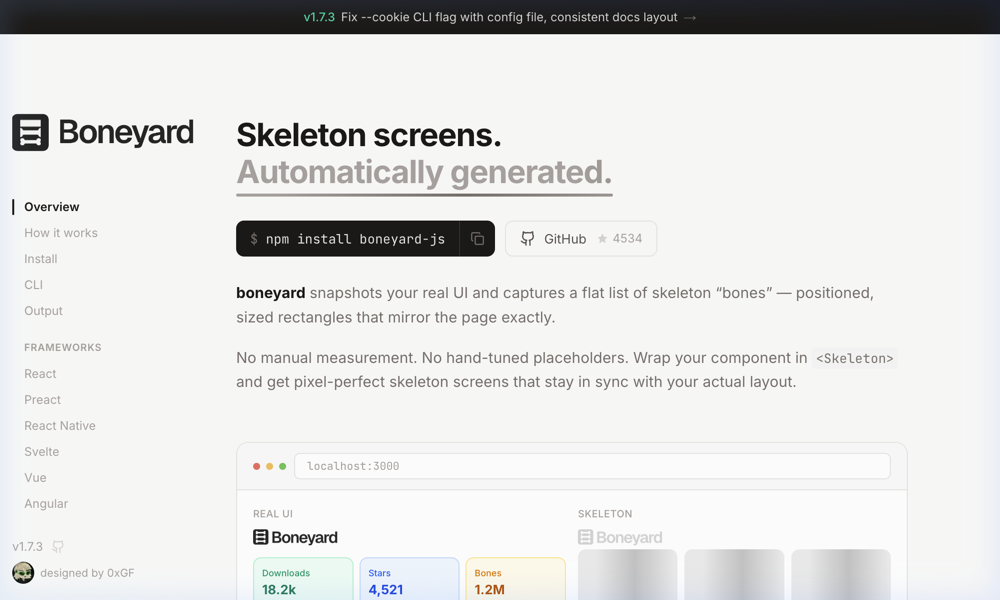
Task: Click the localhost:3000 address field
Action: click(592, 466)
